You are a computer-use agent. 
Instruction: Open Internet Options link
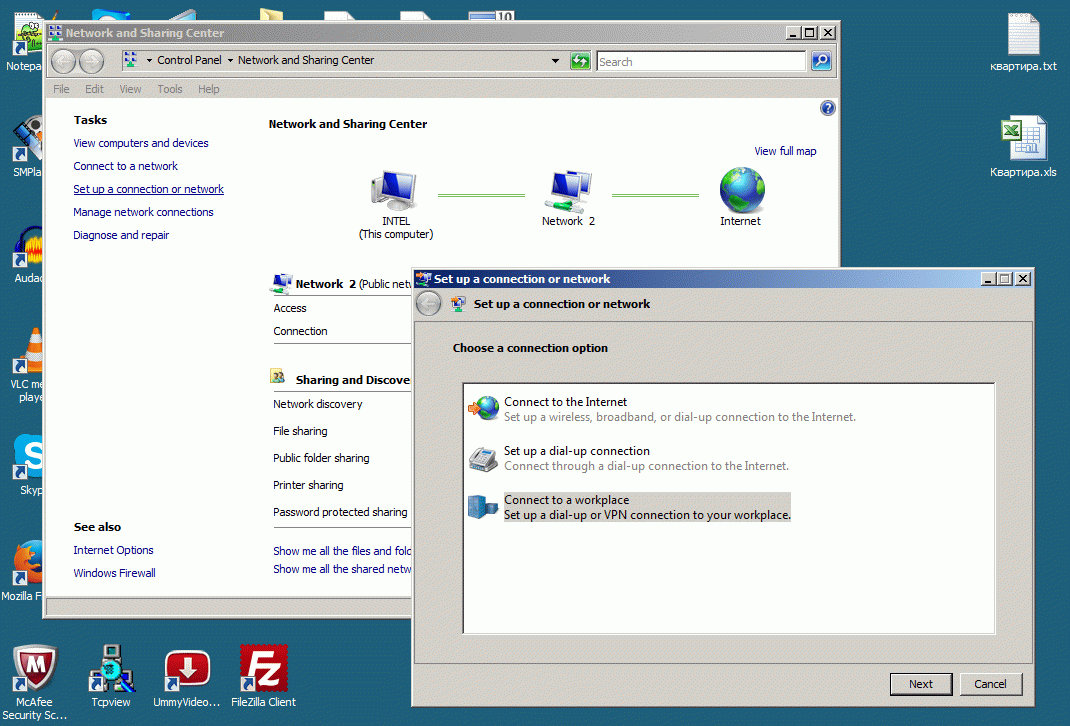pyautogui.click(x=113, y=550)
